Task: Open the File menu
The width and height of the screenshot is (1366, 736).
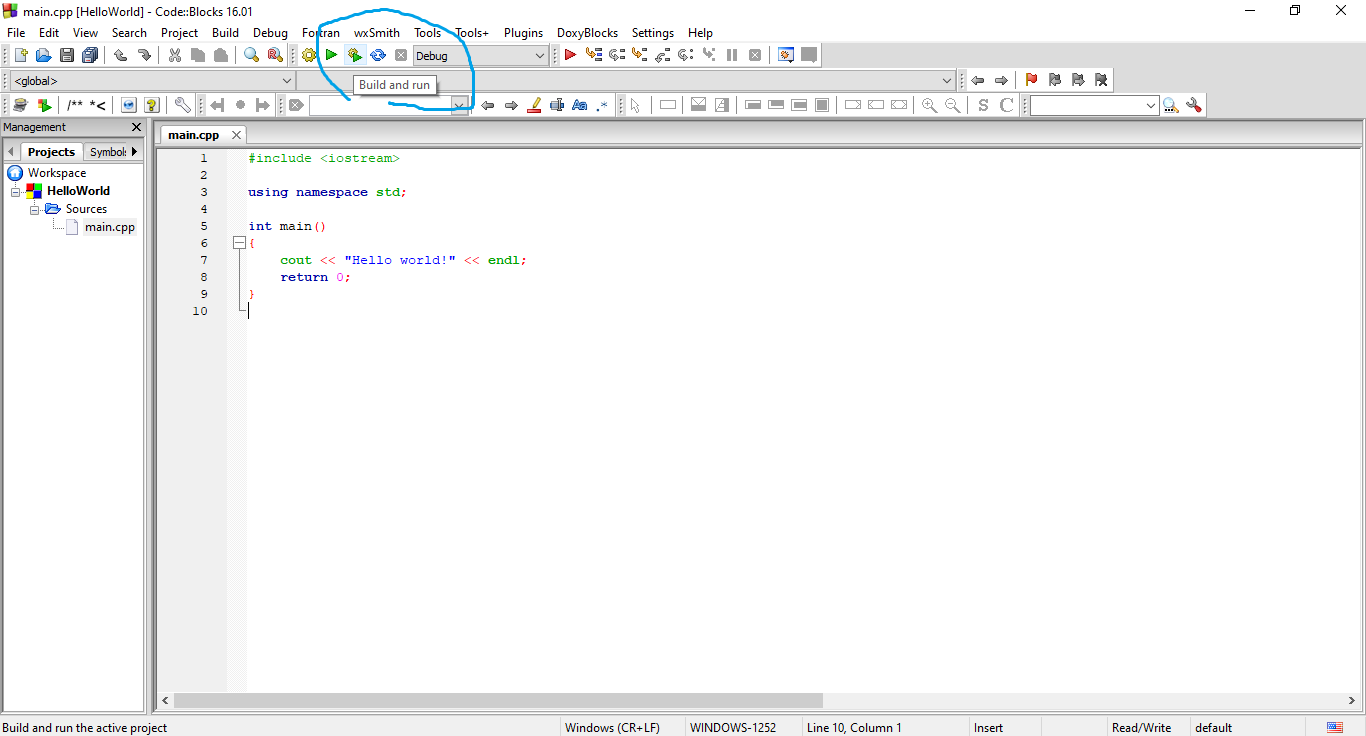Action: (16, 33)
